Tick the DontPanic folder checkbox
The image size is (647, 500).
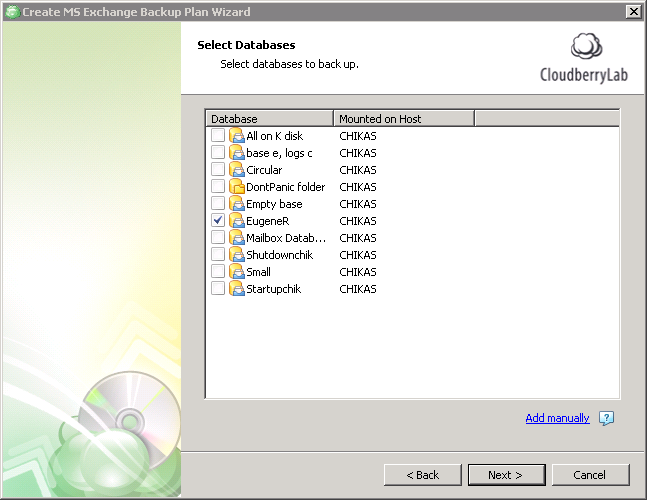(x=217, y=186)
